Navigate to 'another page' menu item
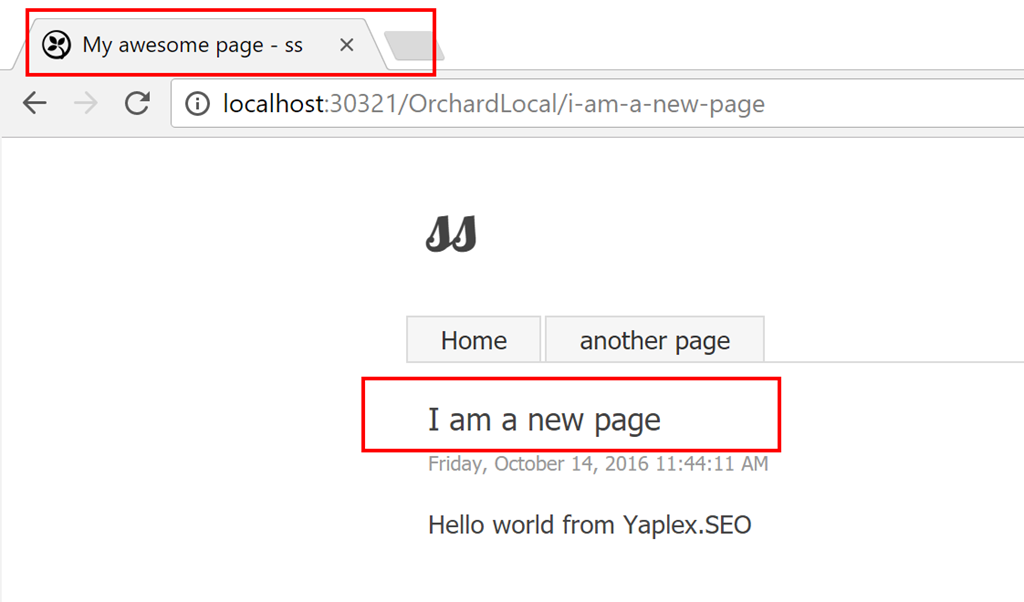Viewport: 1024px width, 602px height. (654, 340)
